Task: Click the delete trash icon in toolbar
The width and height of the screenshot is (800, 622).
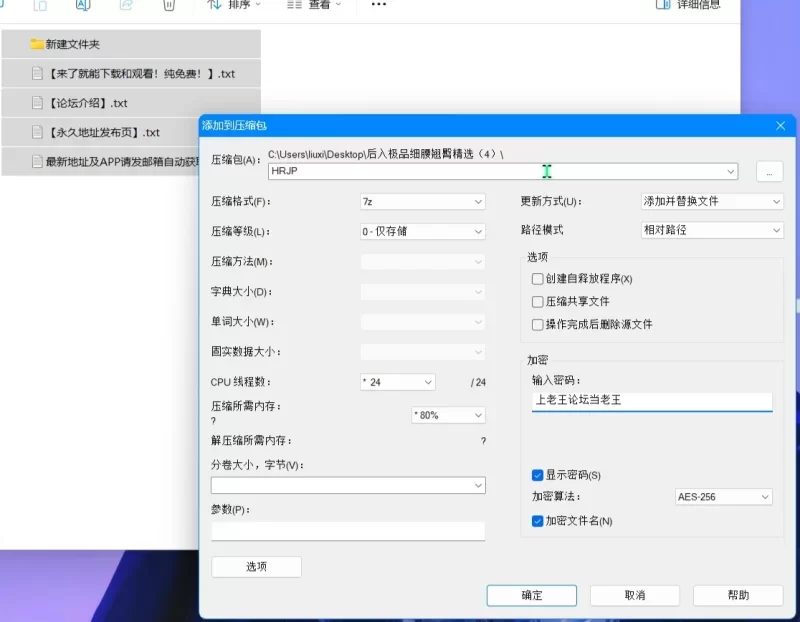Action: (169, 5)
